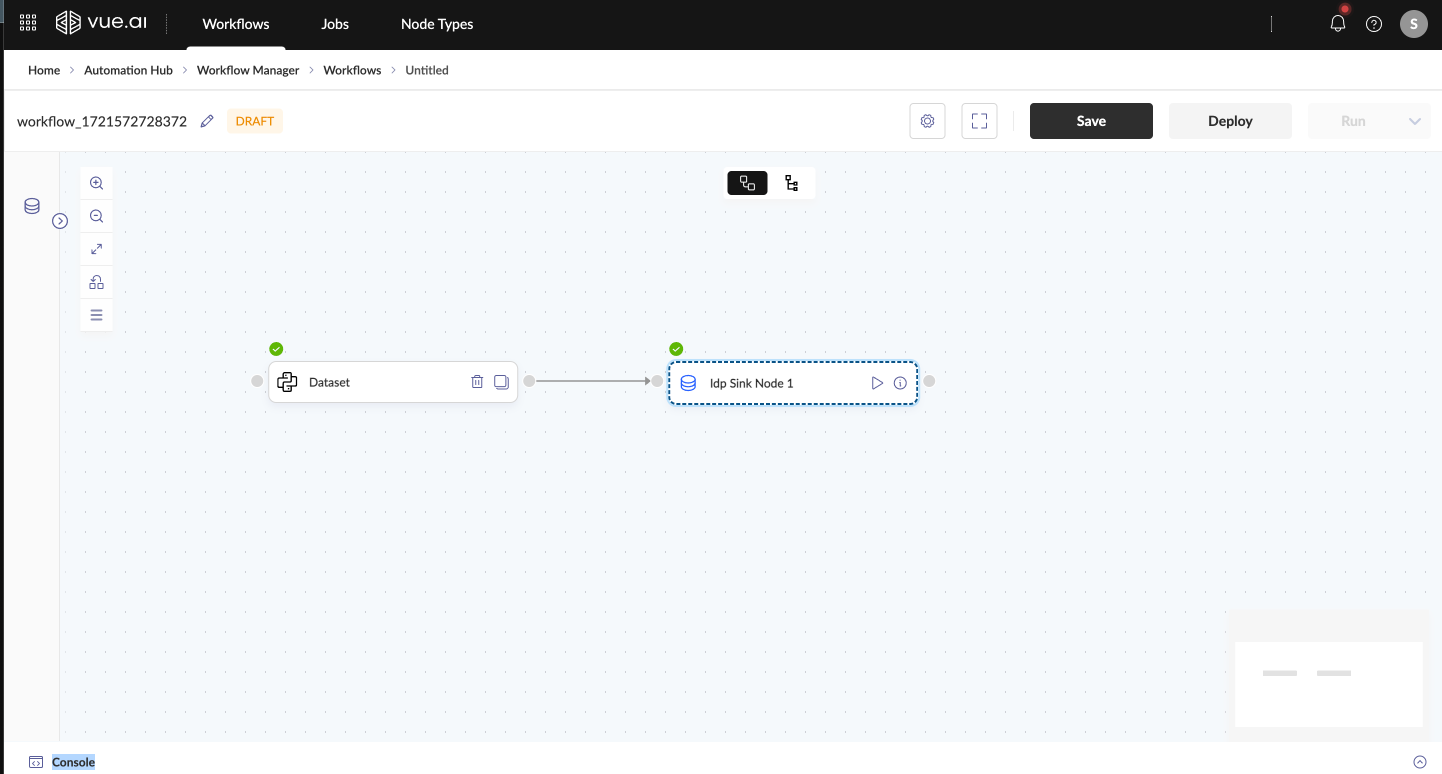
Task: Toggle fullscreen canvas mode
Action: click(979, 121)
